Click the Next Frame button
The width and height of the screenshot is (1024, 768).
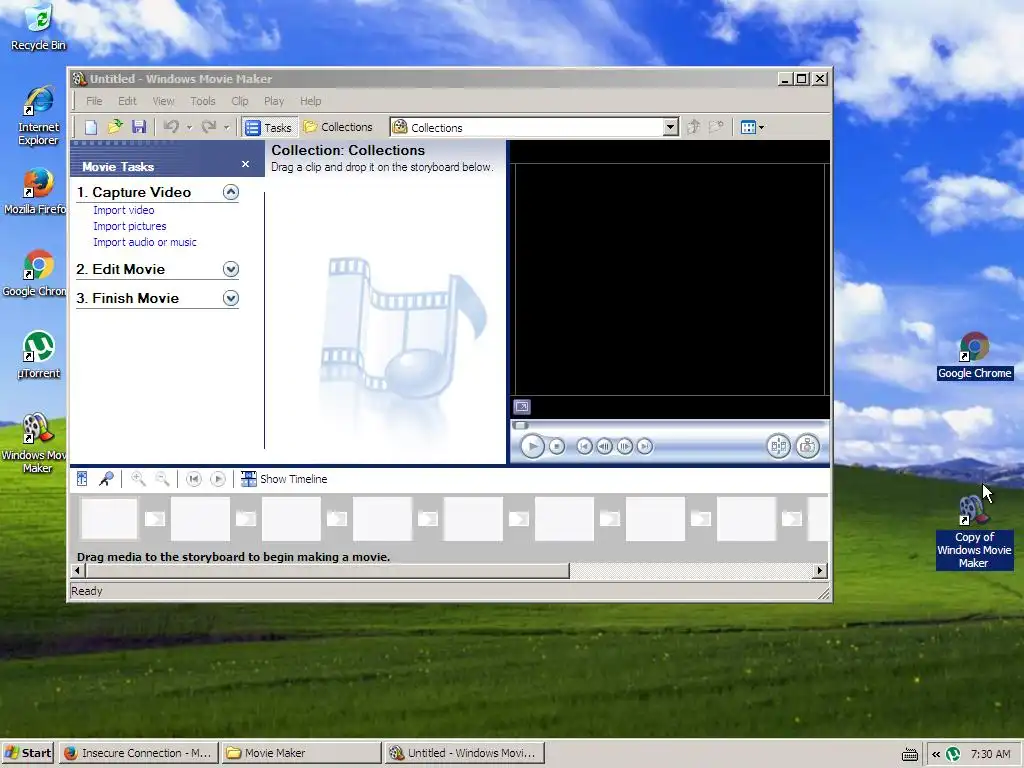coord(625,446)
